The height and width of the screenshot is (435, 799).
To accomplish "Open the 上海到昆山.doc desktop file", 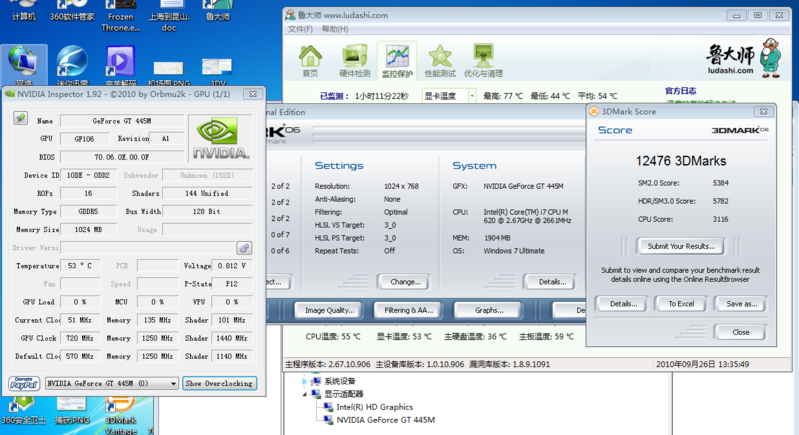I will point(169,15).
